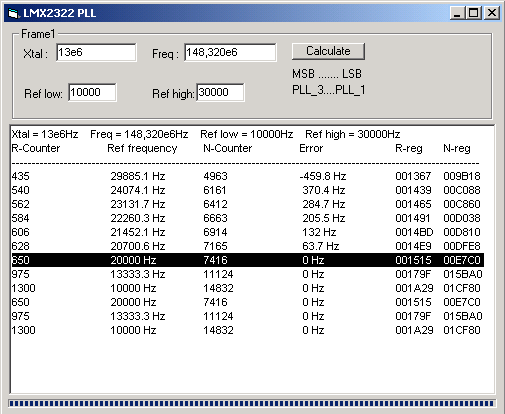Screen dimensions: 505x414
Task: Select the row with N-Counter 6412
Action: (x=247, y=204)
